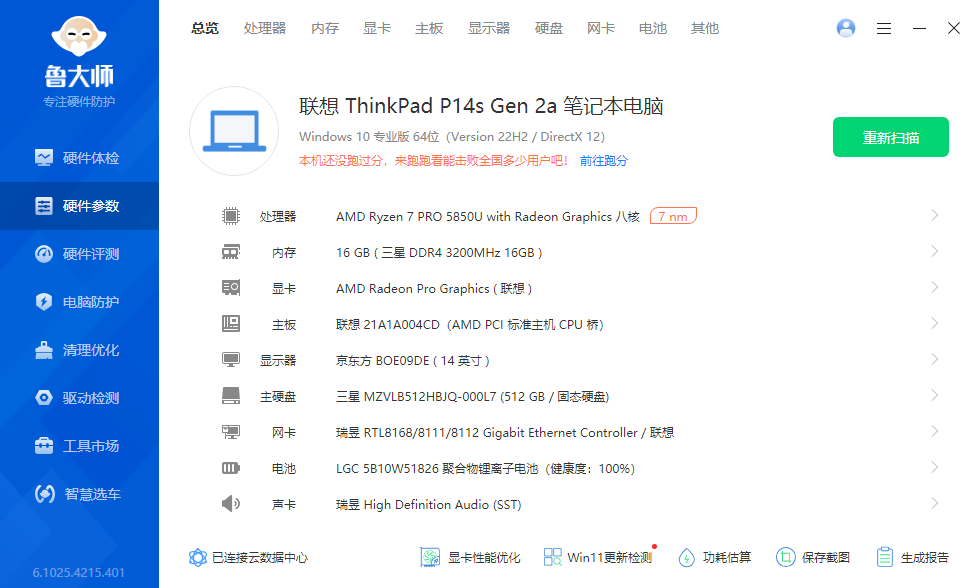978x588 pixels.
Task: Click the hard drive icon for 主硬盘
Action: 231,396
